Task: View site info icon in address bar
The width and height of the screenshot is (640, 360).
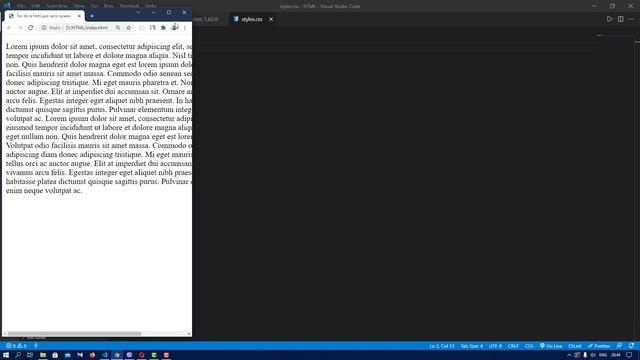Action: pyautogui.click(x=44, y=28)
